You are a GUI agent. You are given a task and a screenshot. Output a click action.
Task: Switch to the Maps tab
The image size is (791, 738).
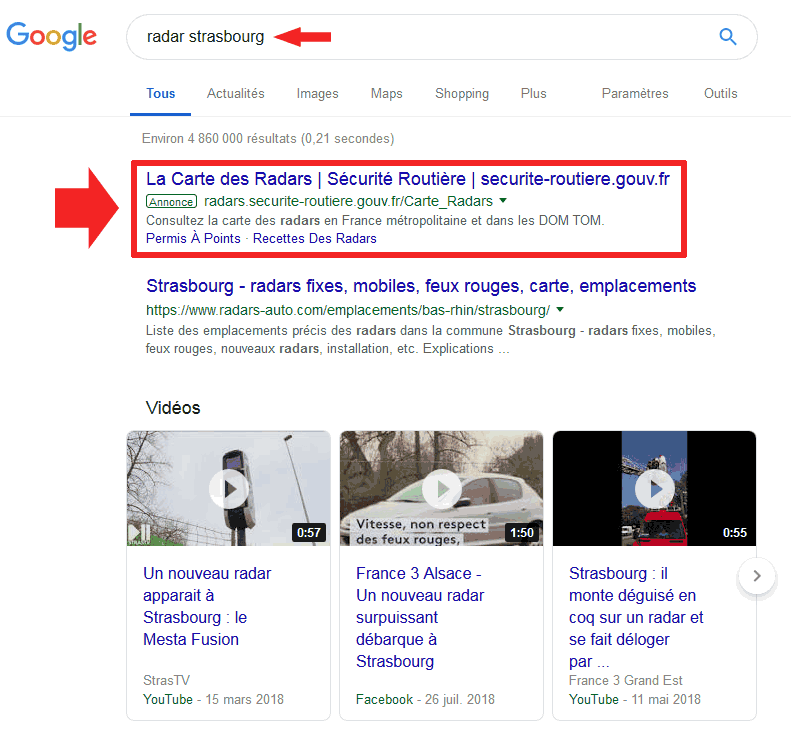[386, 94]
